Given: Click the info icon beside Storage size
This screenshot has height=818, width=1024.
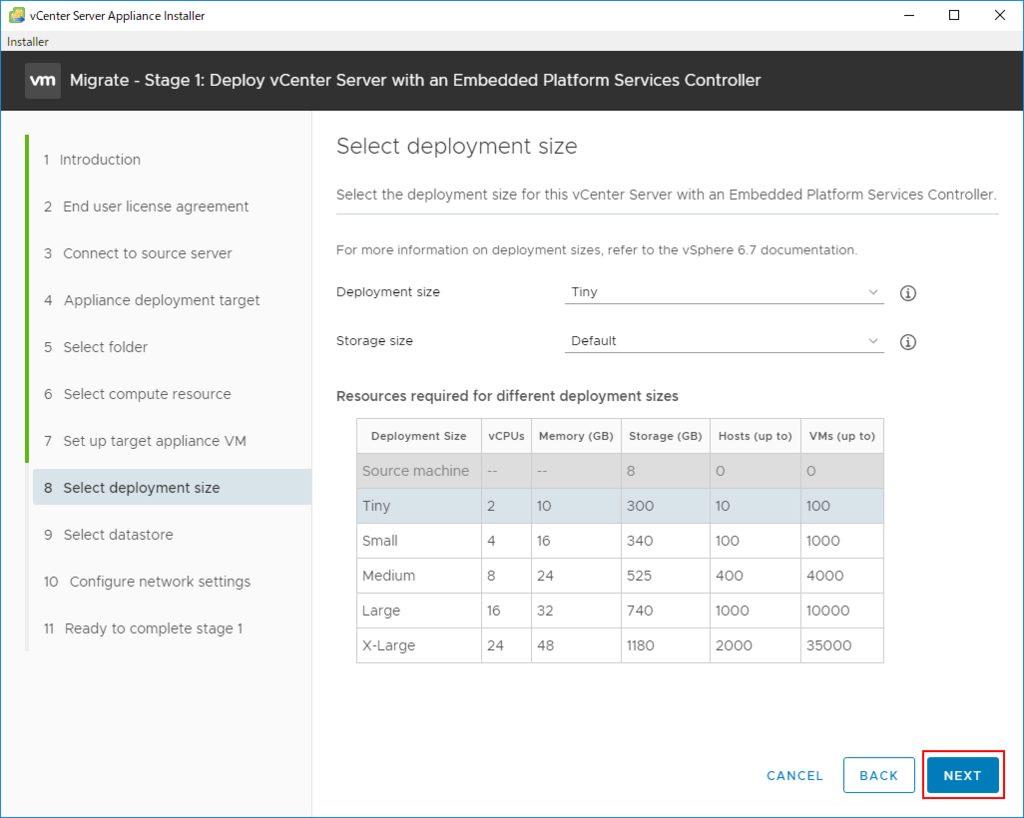Looking at the screenshot, I should (x=908, y=342).
